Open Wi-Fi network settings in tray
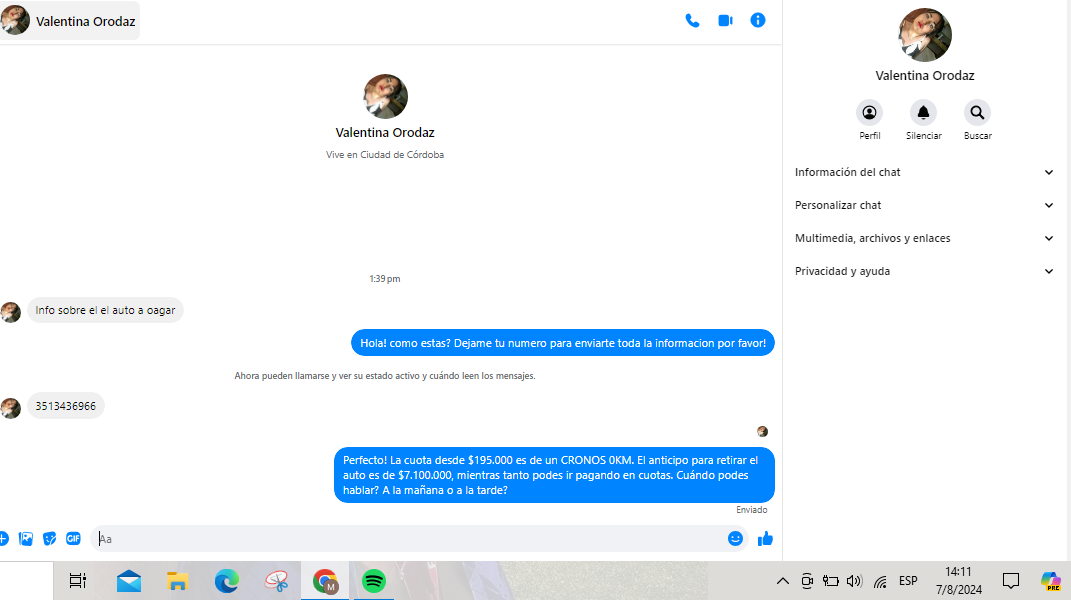 (880, 582)
